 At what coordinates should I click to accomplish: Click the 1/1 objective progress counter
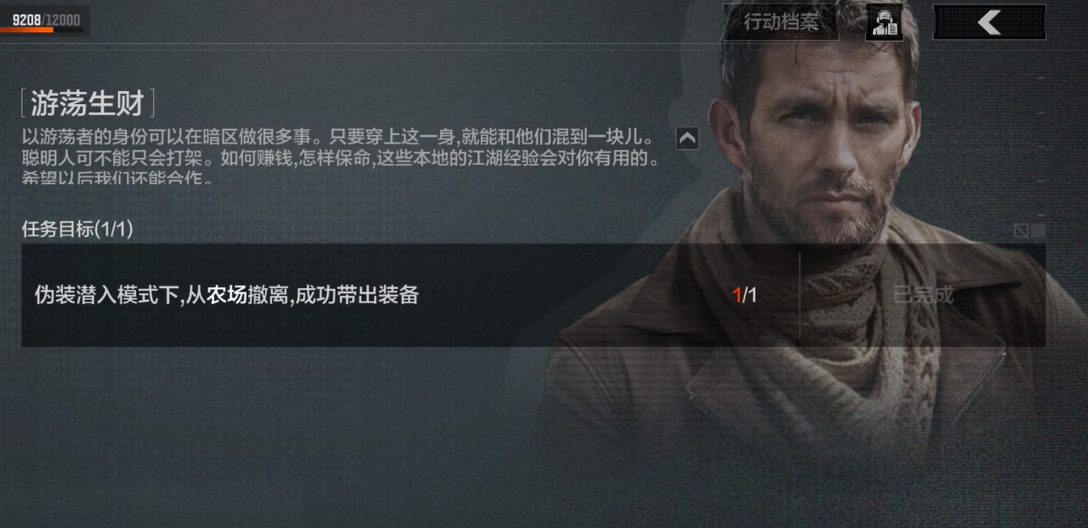[745, 296]
